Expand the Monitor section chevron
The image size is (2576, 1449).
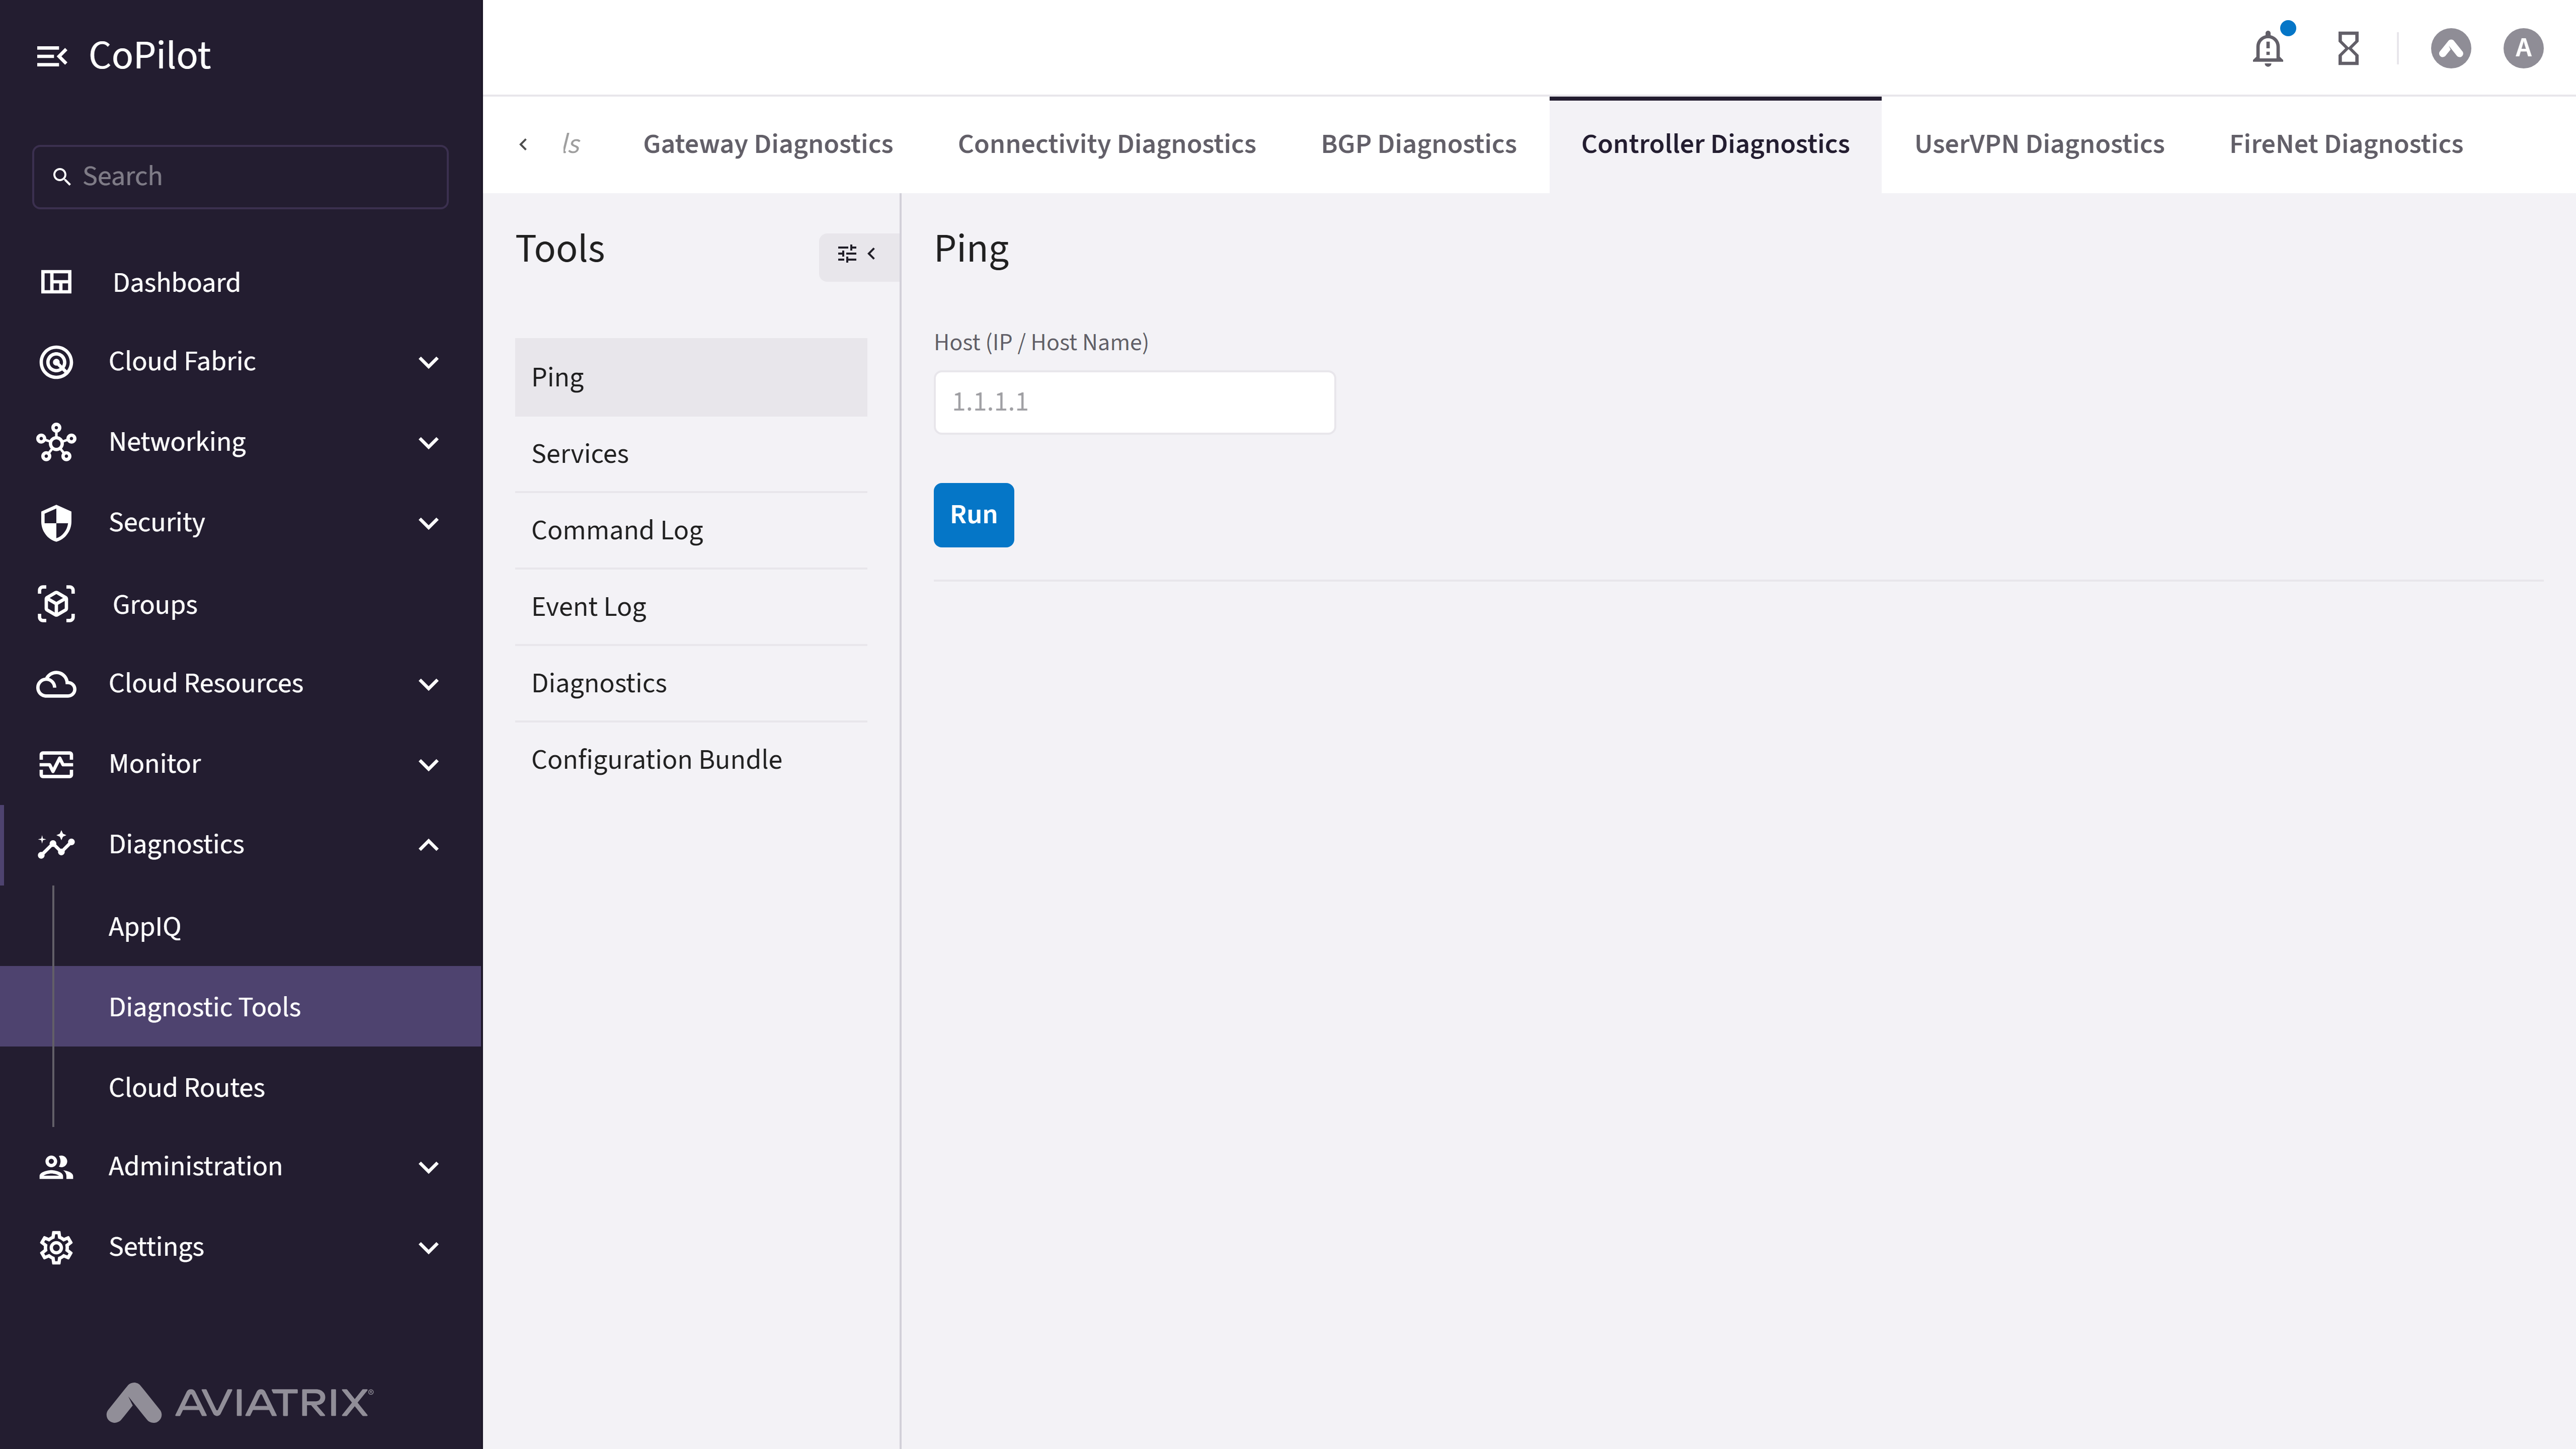tap(428, 765)
